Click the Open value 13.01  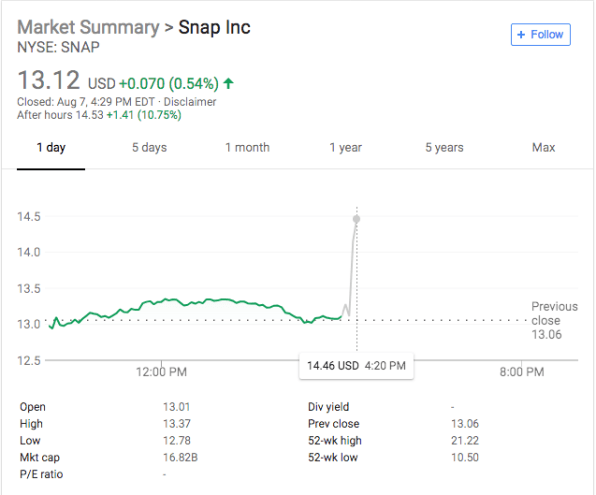pos(176,407)
